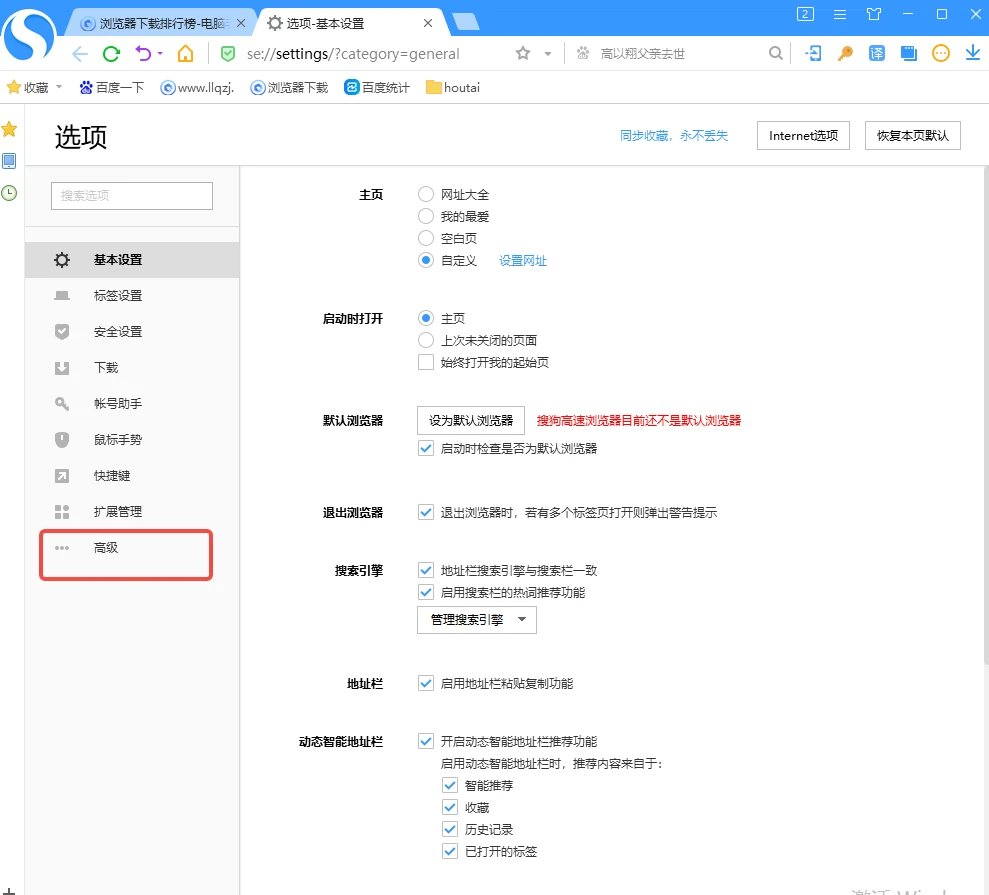Select 上次未关闭的页面 startup option

(x=426, y=341)
